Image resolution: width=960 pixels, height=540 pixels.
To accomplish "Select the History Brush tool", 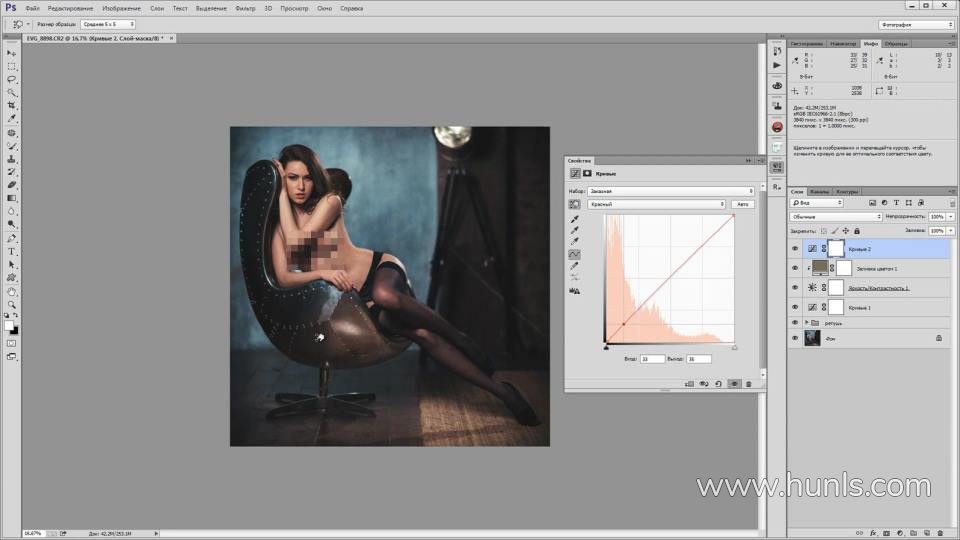I will 12,172.
